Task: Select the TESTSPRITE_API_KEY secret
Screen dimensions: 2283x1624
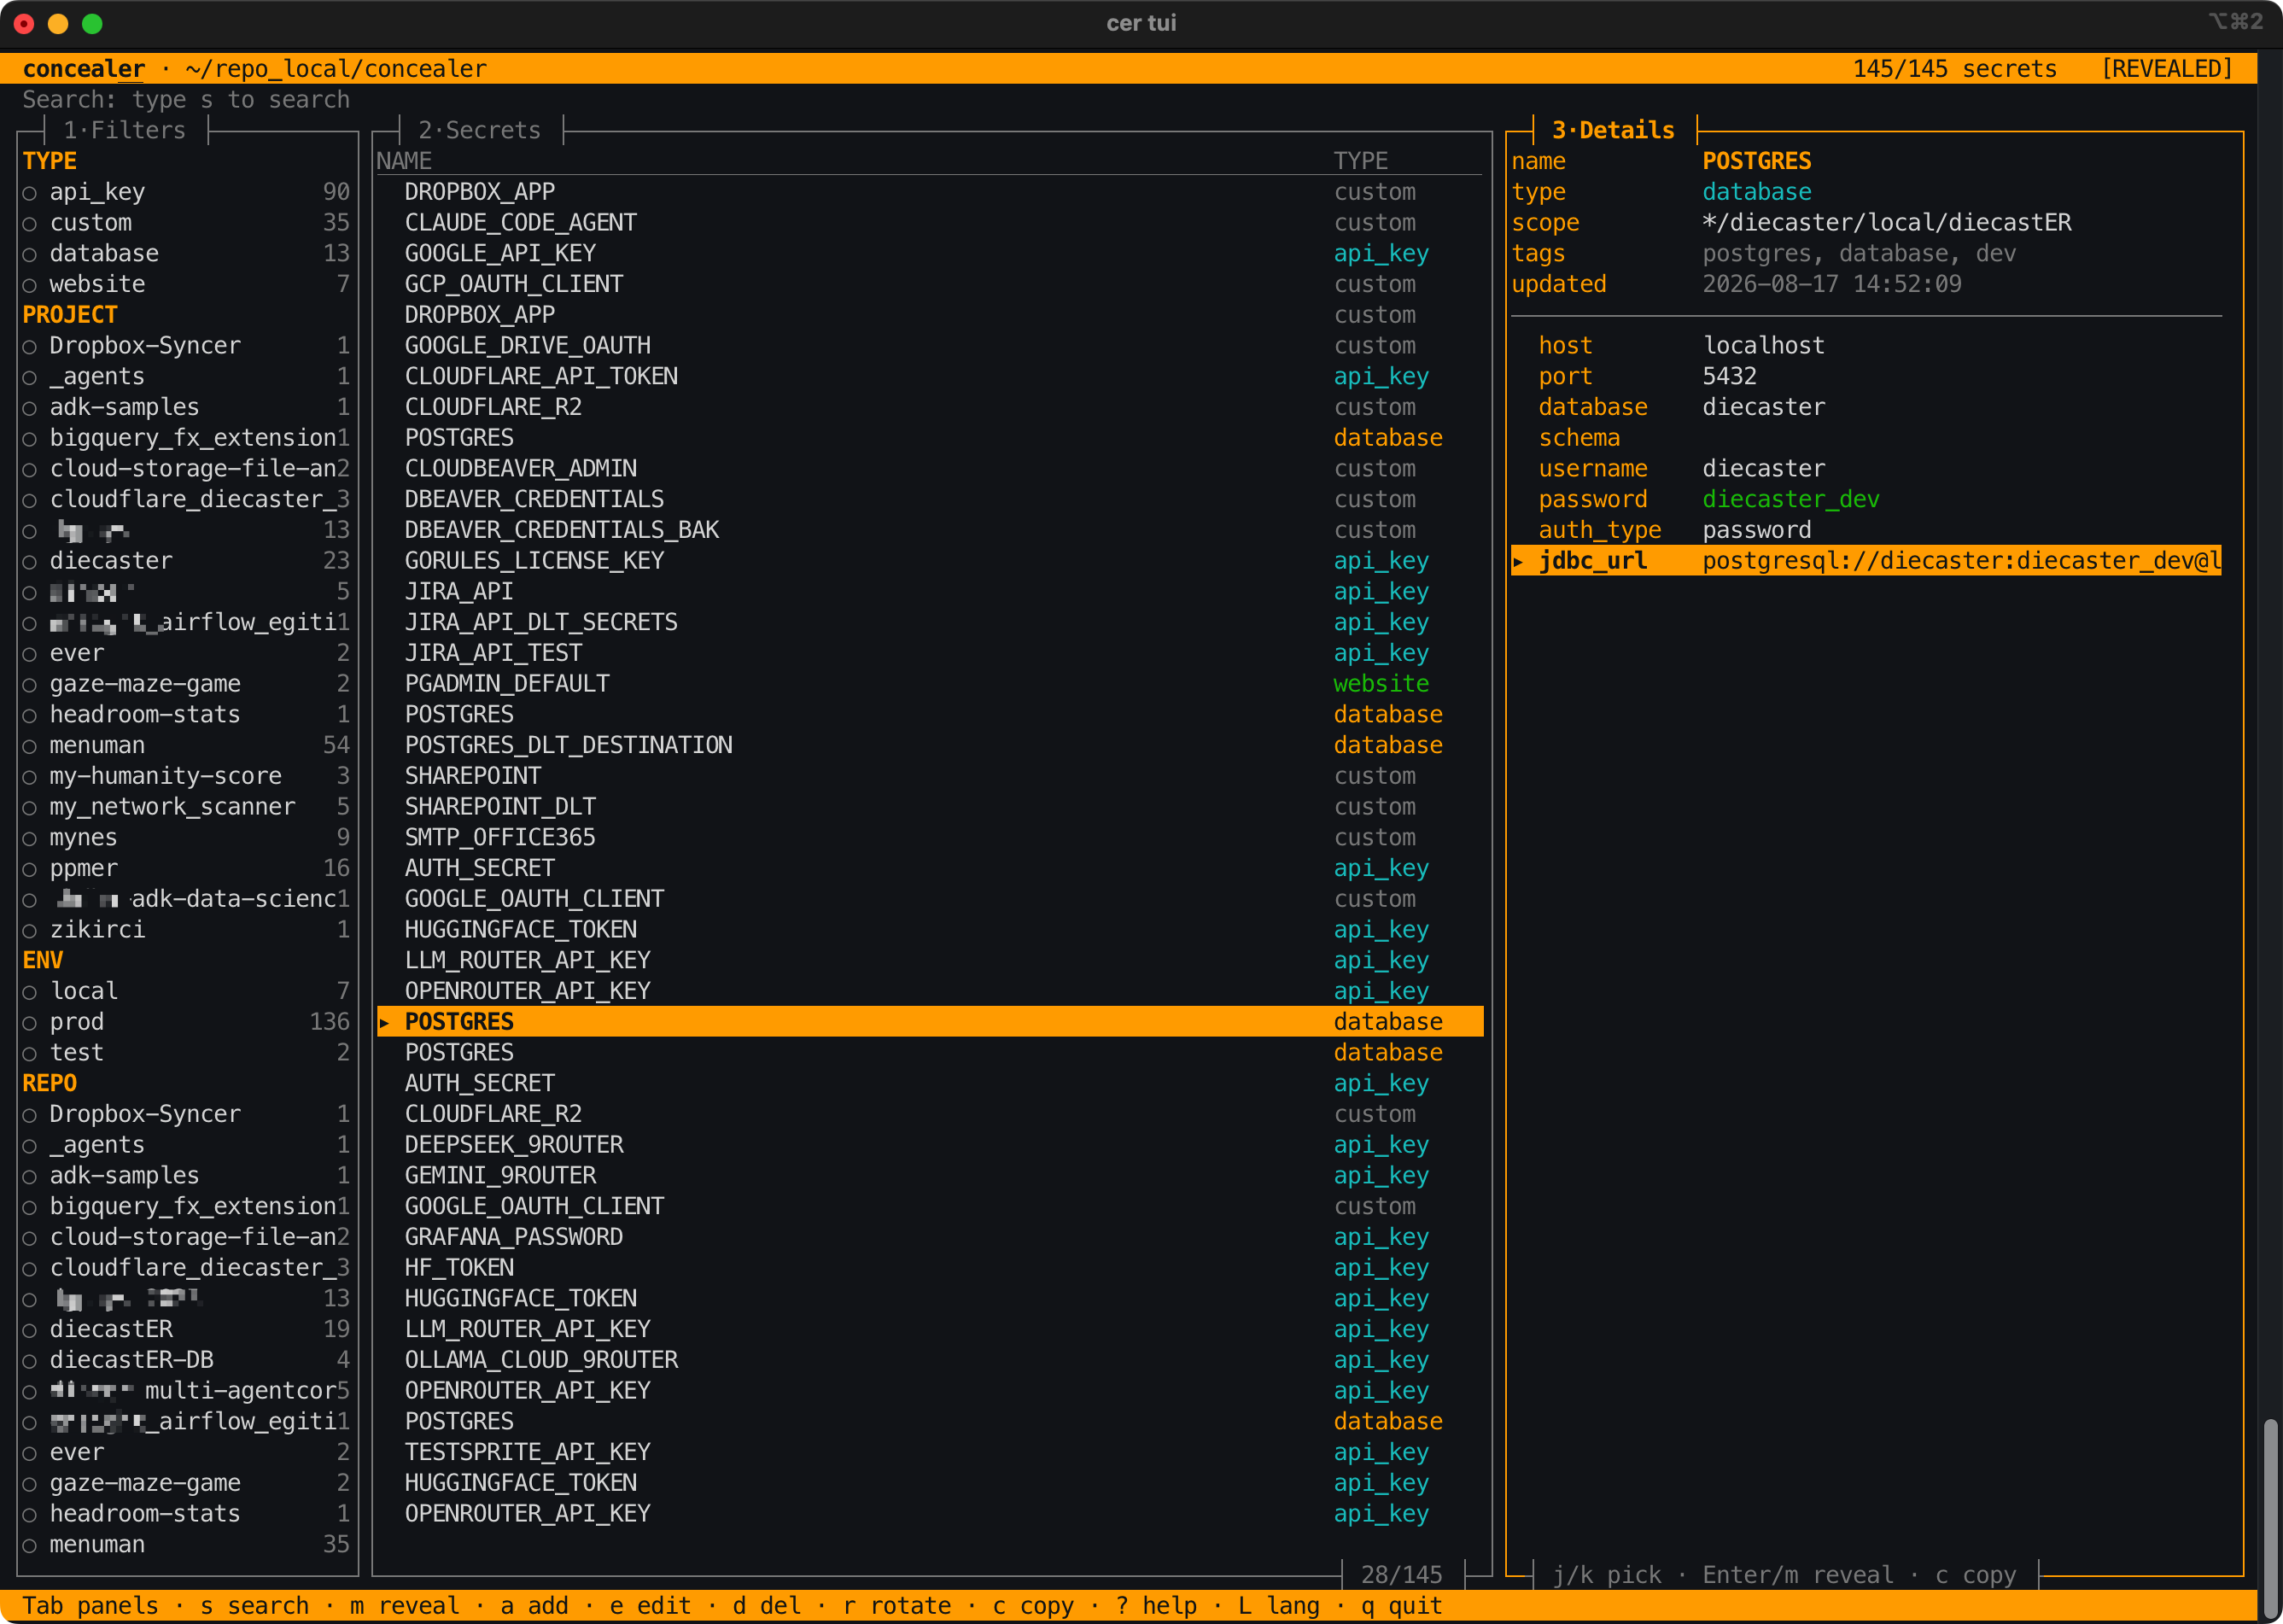Action: pyautogui.click(x=930, y=1452)
